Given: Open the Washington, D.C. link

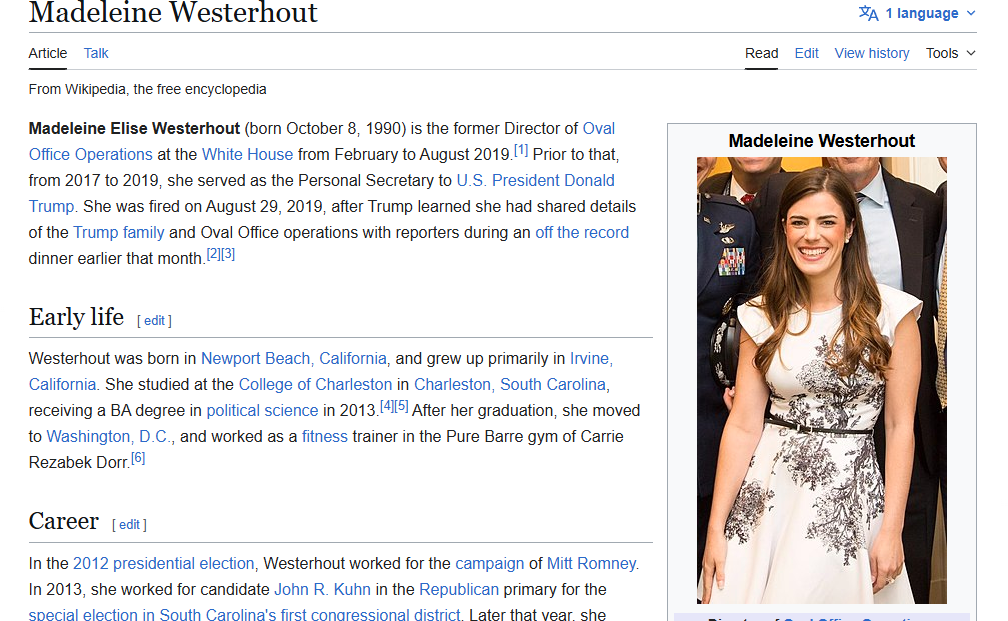Looking at the screenshot, I should [109, 436].
